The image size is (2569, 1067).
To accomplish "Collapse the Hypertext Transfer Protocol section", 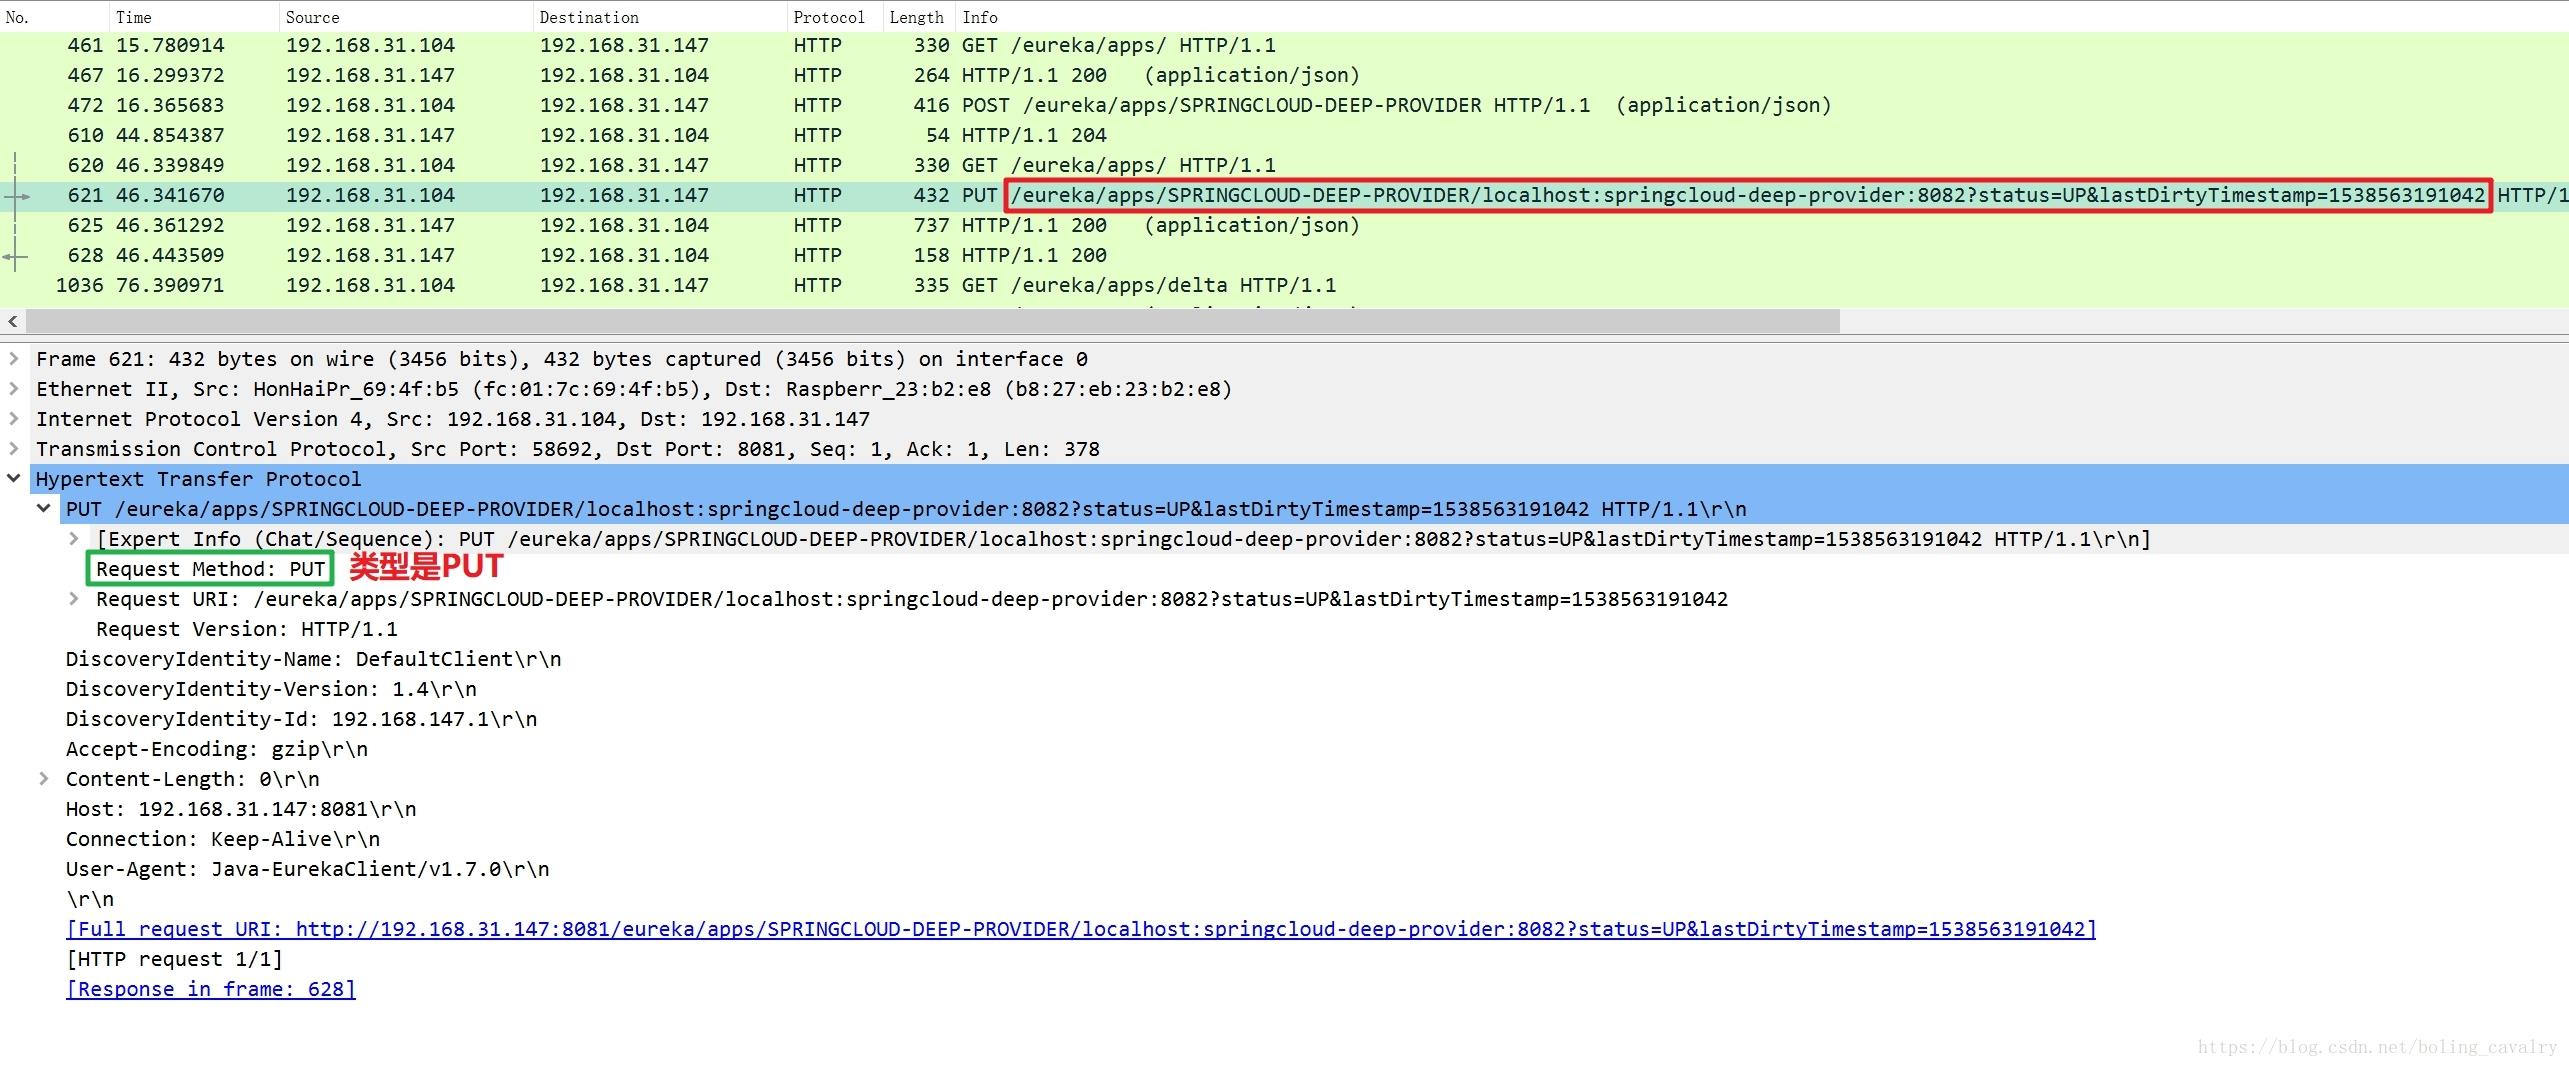I will 14,478.
